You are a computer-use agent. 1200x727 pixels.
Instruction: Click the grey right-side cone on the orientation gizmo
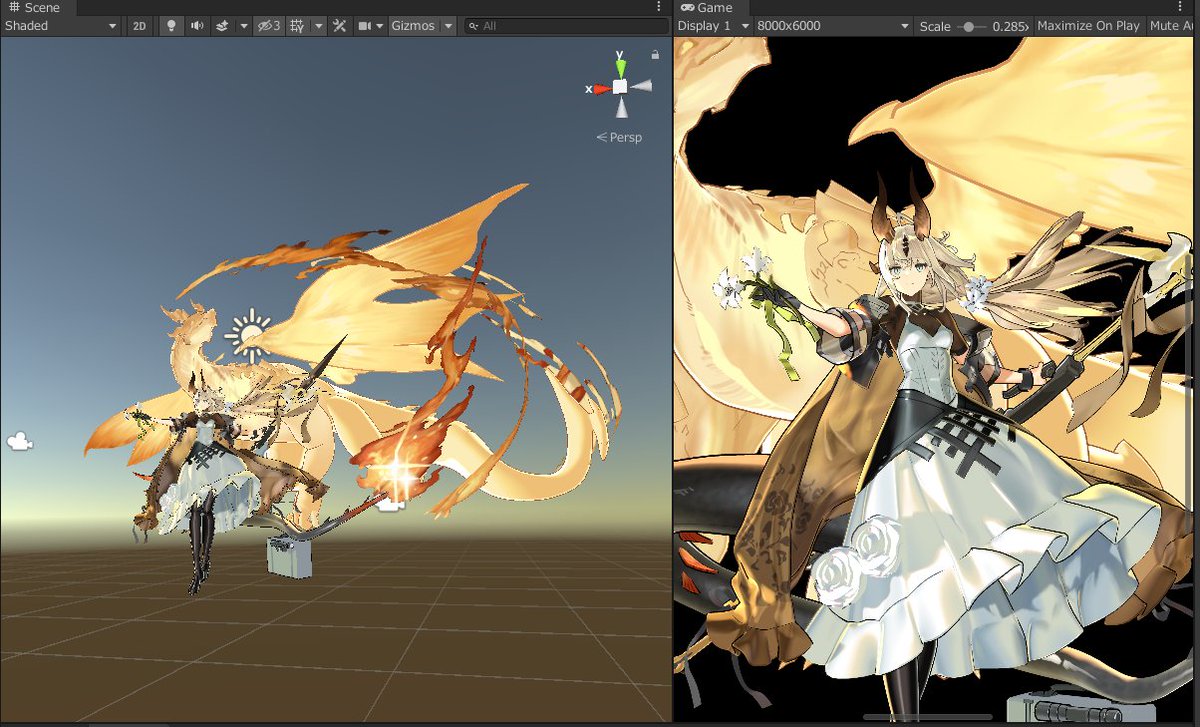641,86
